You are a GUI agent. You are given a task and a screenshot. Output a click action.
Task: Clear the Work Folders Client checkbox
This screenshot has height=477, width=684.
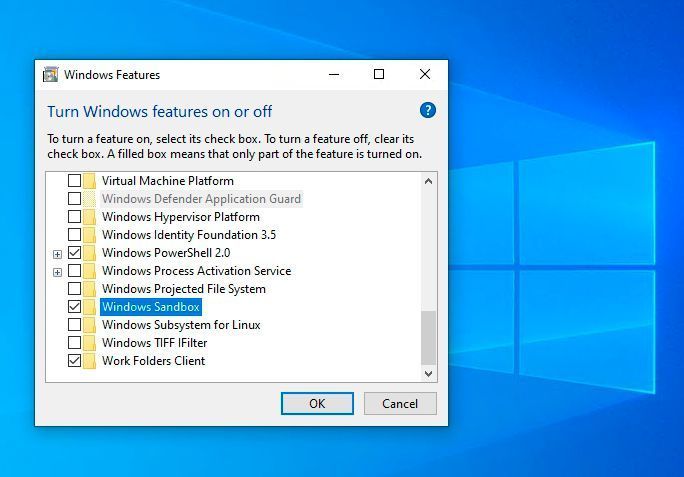[75, 360]
